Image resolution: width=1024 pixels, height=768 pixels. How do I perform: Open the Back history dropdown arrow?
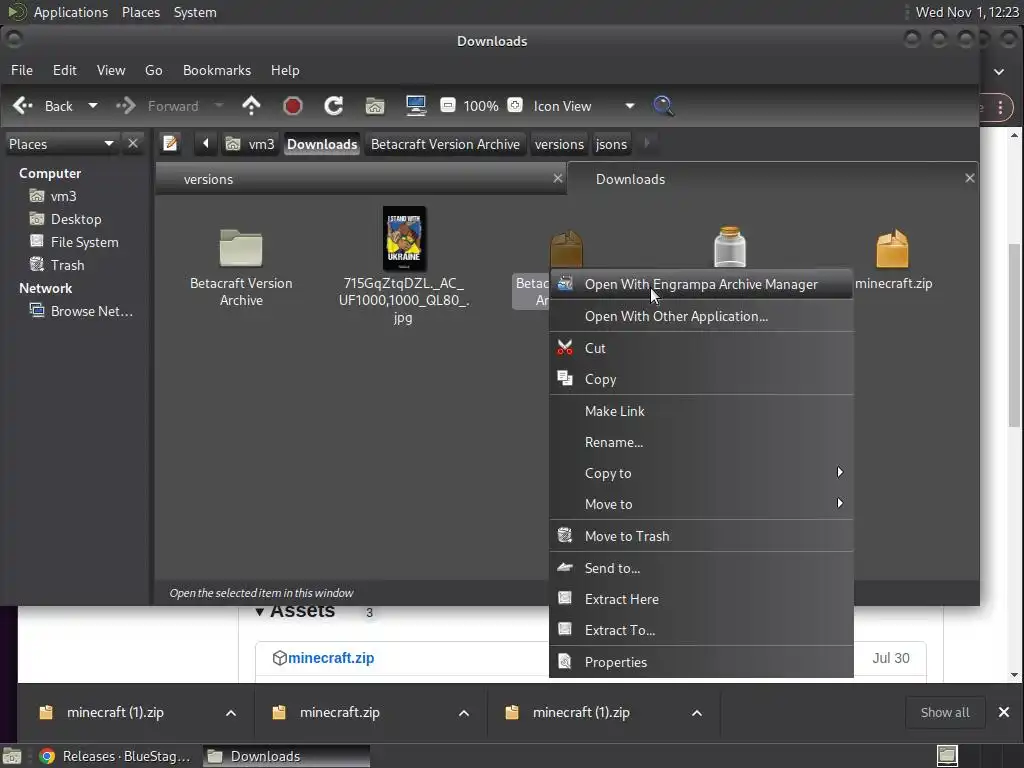click(93, 106)
